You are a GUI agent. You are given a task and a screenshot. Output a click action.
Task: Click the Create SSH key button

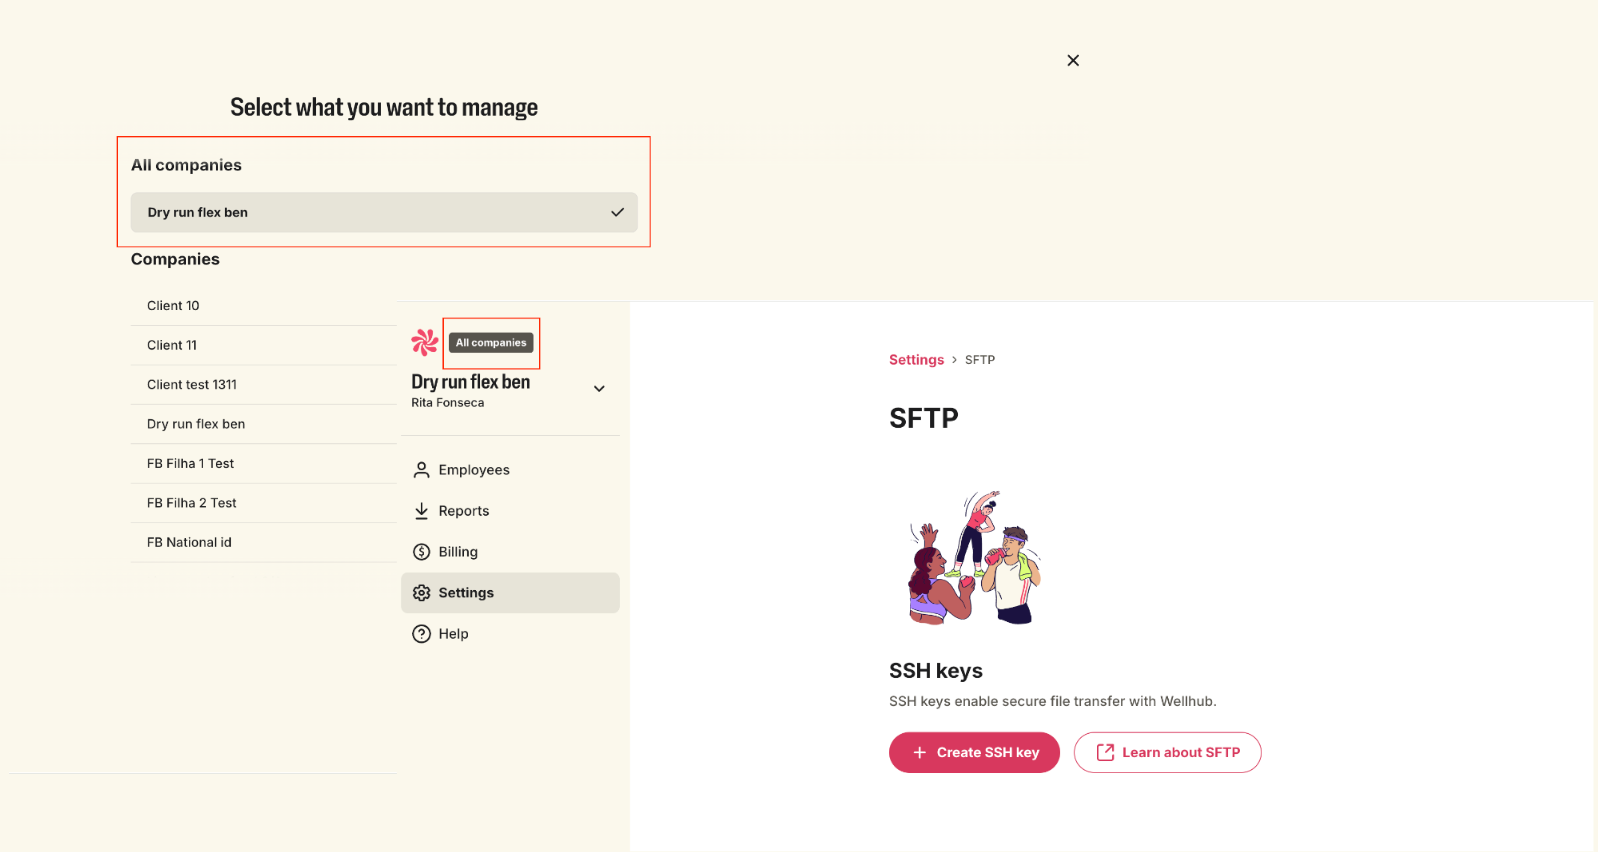(x=974, y=753)
